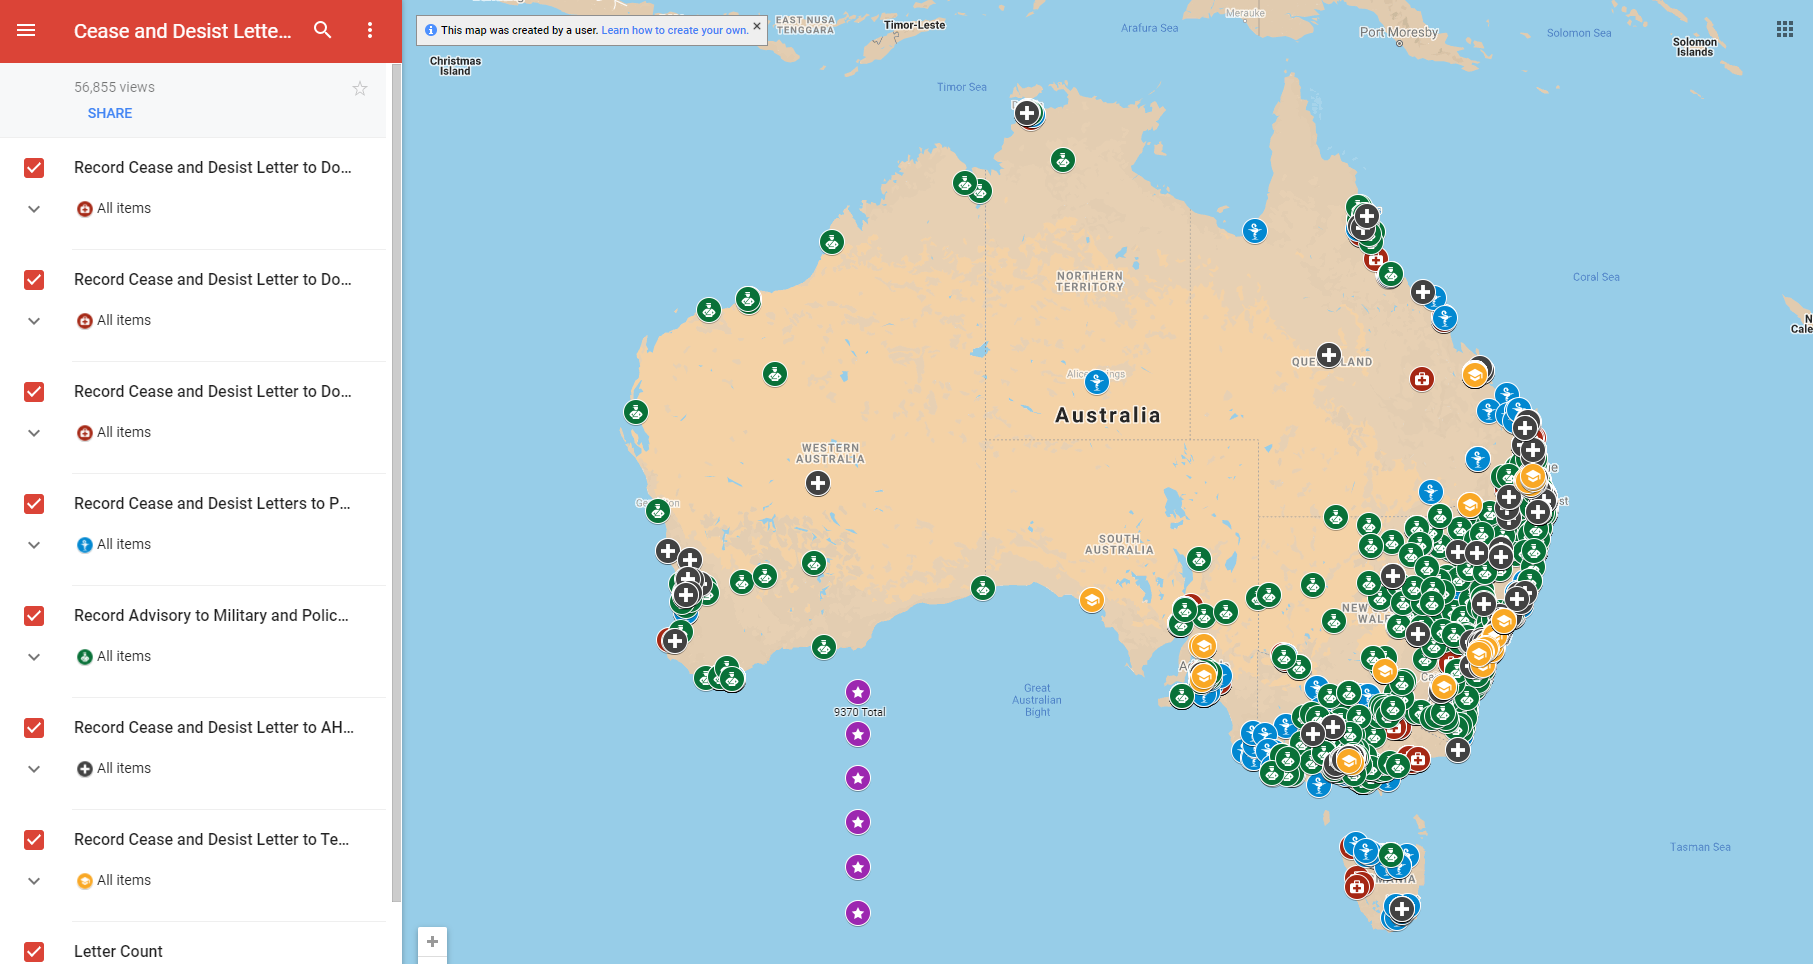Viewport: 1813px width, 964px height.
Task: Click the green marker in South Australia's northeast
Action: click(x=1199, y=559)
